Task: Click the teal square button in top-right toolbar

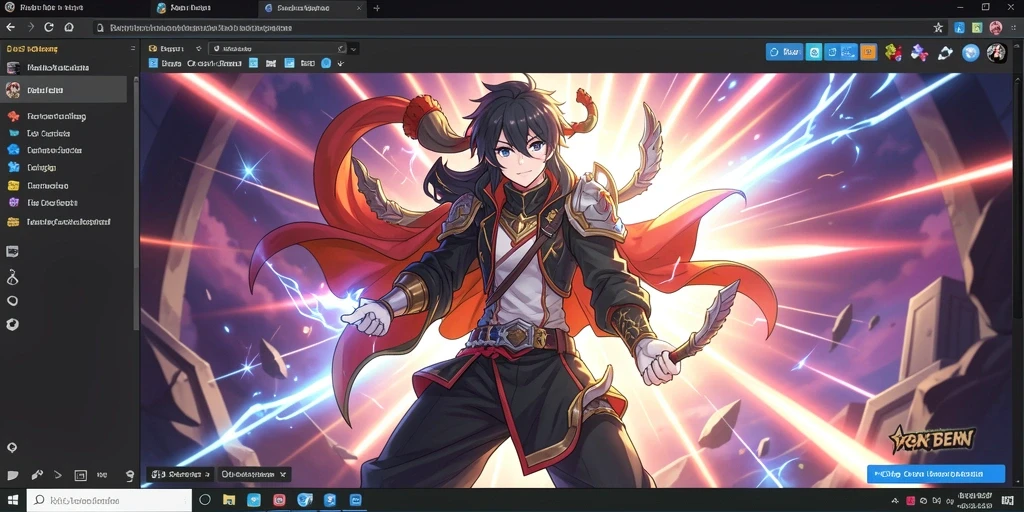Action: [814, 52]
